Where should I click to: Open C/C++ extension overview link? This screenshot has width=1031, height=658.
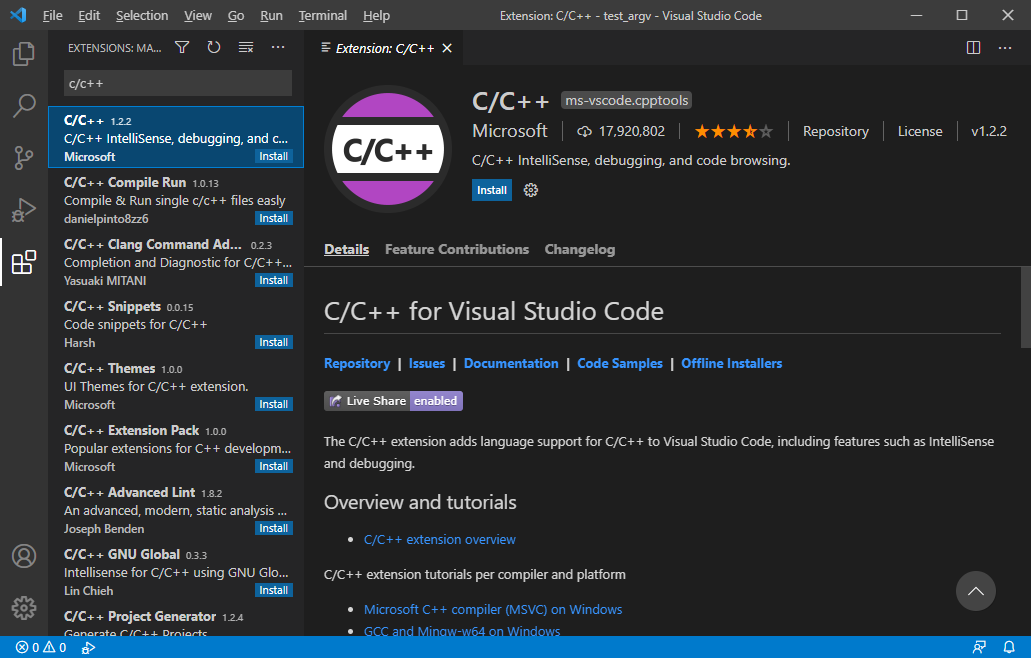point(440,540)
